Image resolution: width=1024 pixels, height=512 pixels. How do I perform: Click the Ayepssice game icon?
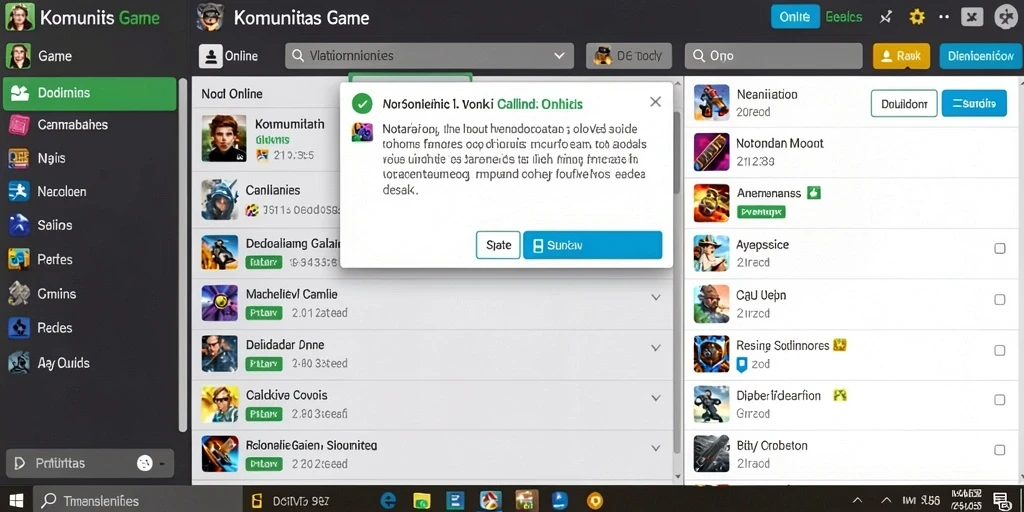(711, 253)
